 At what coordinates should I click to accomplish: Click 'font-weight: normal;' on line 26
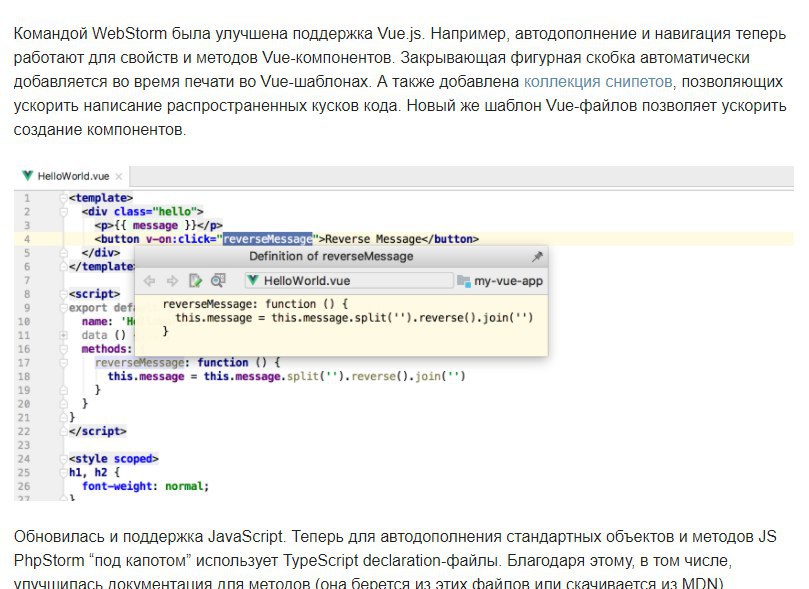[145, 486]
